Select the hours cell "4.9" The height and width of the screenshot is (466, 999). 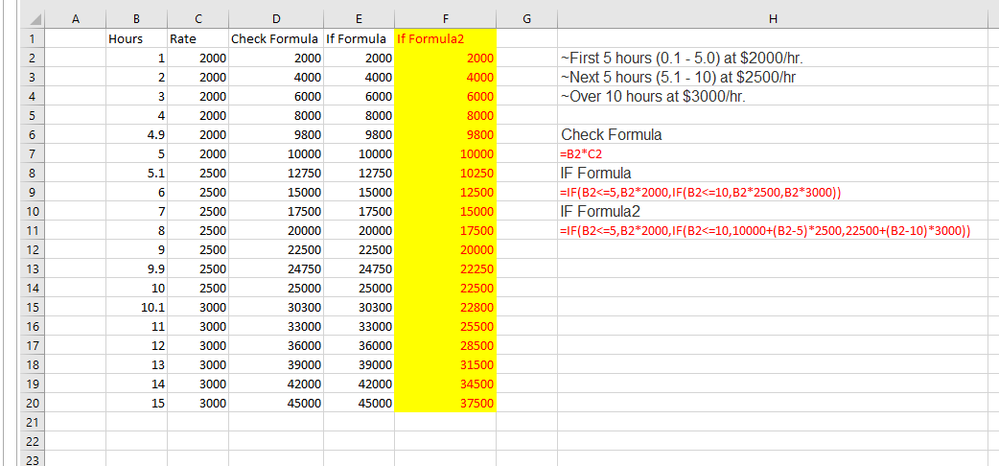pyautogui.click(x=136, y=135)
